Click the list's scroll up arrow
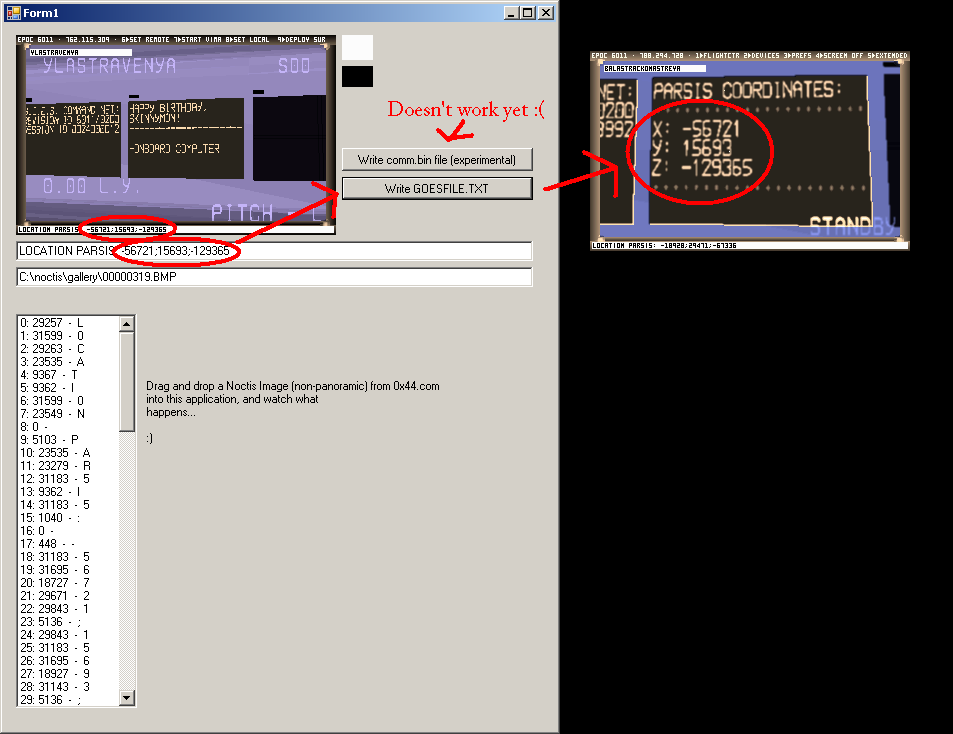953x734 pixels. point(127,323)
